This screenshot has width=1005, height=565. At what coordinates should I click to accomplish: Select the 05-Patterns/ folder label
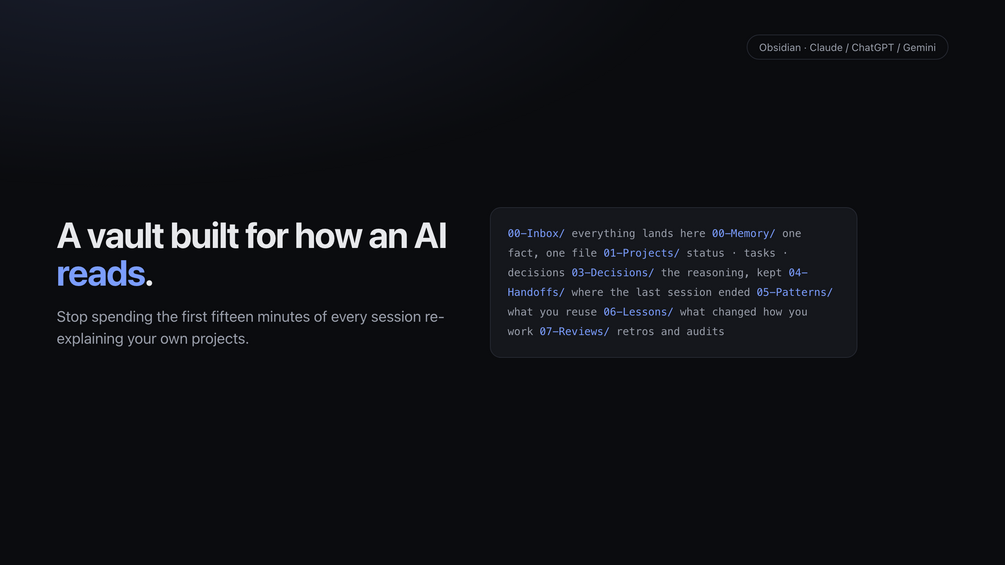pos(794,292)
